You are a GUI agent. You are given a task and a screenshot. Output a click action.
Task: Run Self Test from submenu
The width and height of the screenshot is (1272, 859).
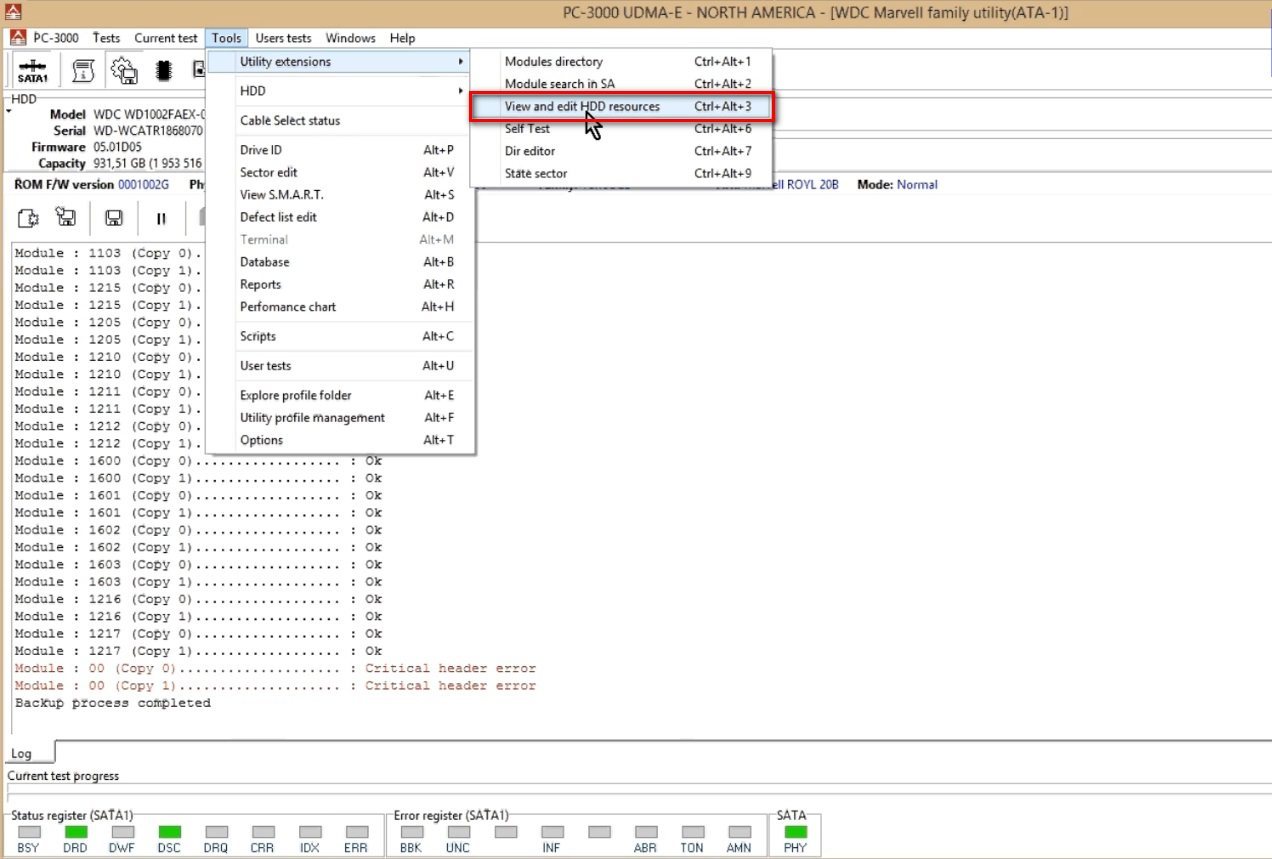[621, 129]
